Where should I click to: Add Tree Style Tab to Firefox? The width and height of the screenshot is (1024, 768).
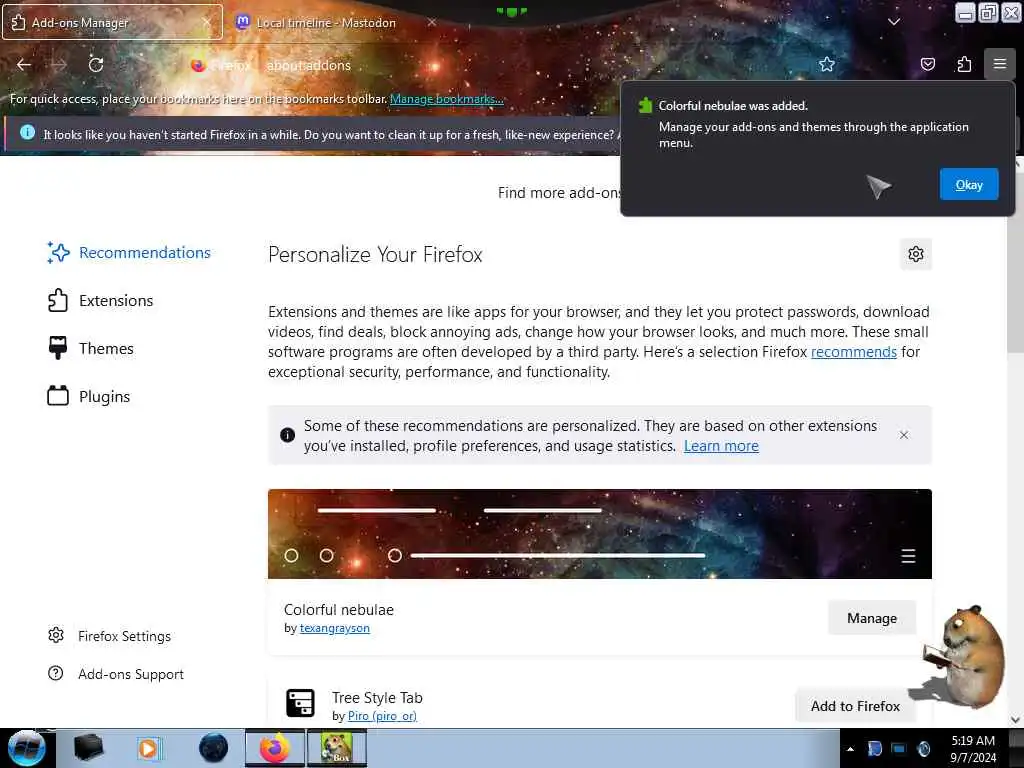(x=855, y=706)
